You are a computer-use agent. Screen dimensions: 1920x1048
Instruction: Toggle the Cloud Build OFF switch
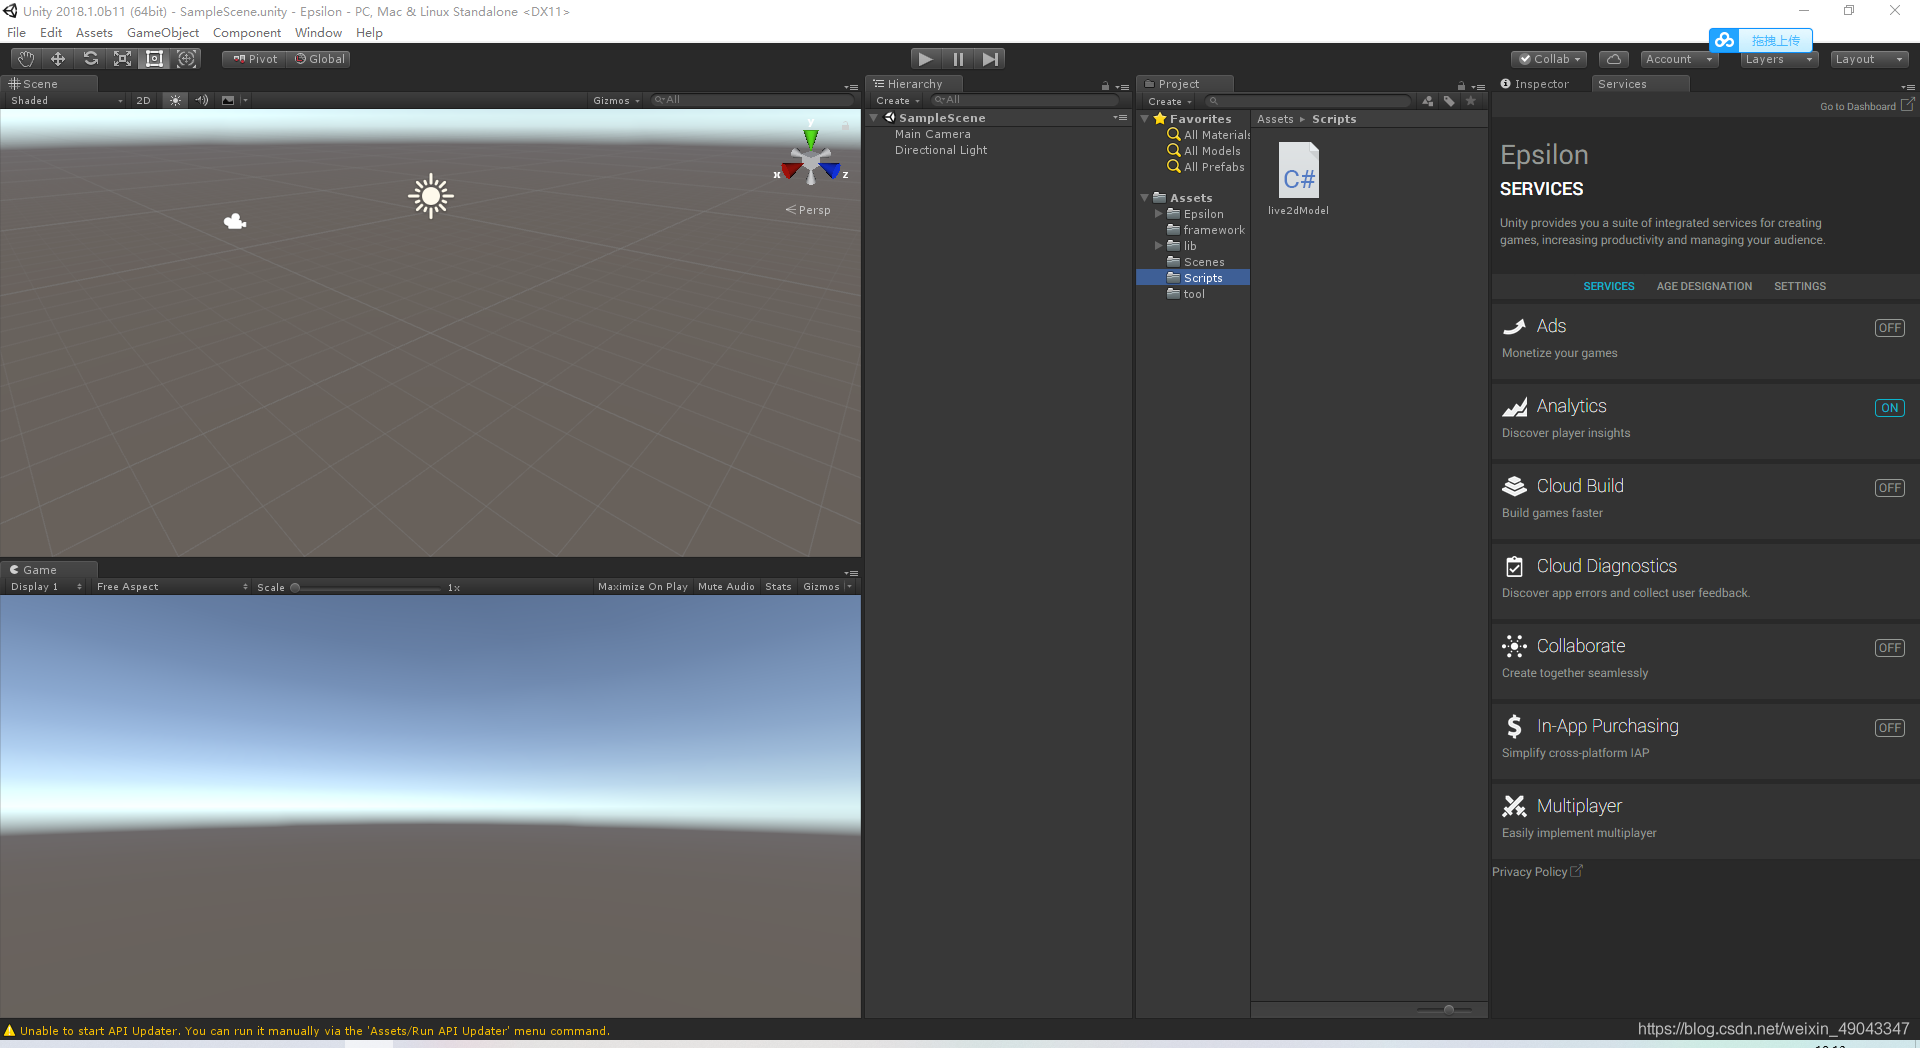tap(1890, 488)
